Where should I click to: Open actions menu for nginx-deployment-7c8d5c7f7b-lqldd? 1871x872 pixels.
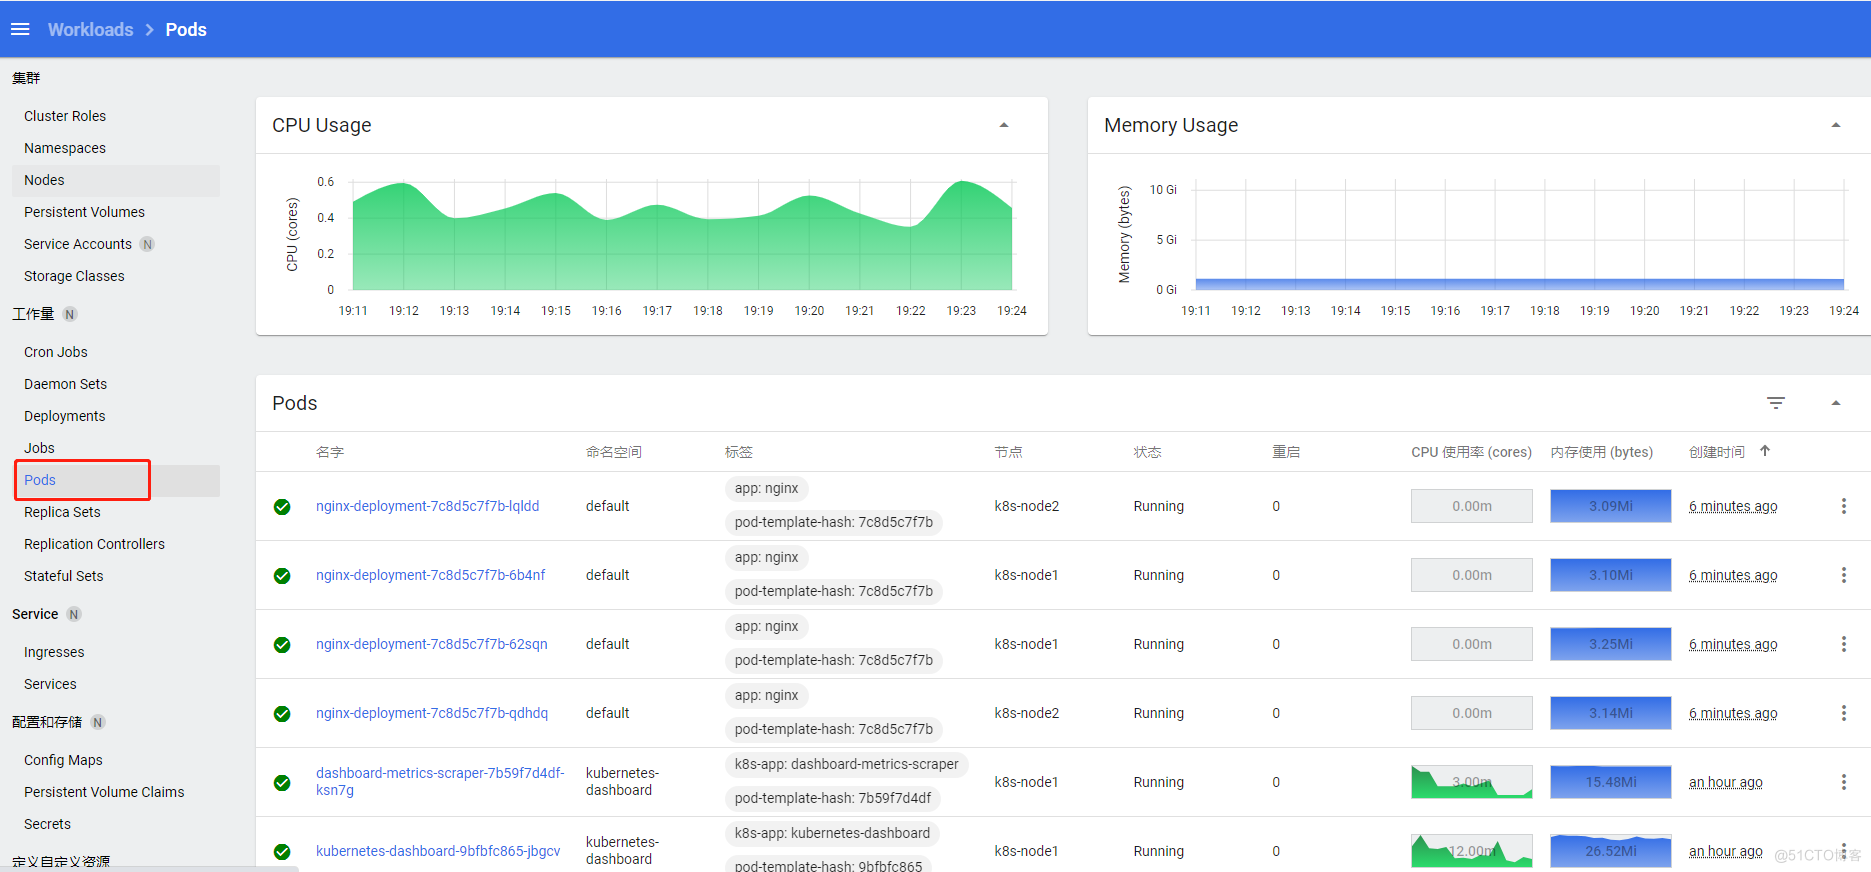coord(1844,506)
